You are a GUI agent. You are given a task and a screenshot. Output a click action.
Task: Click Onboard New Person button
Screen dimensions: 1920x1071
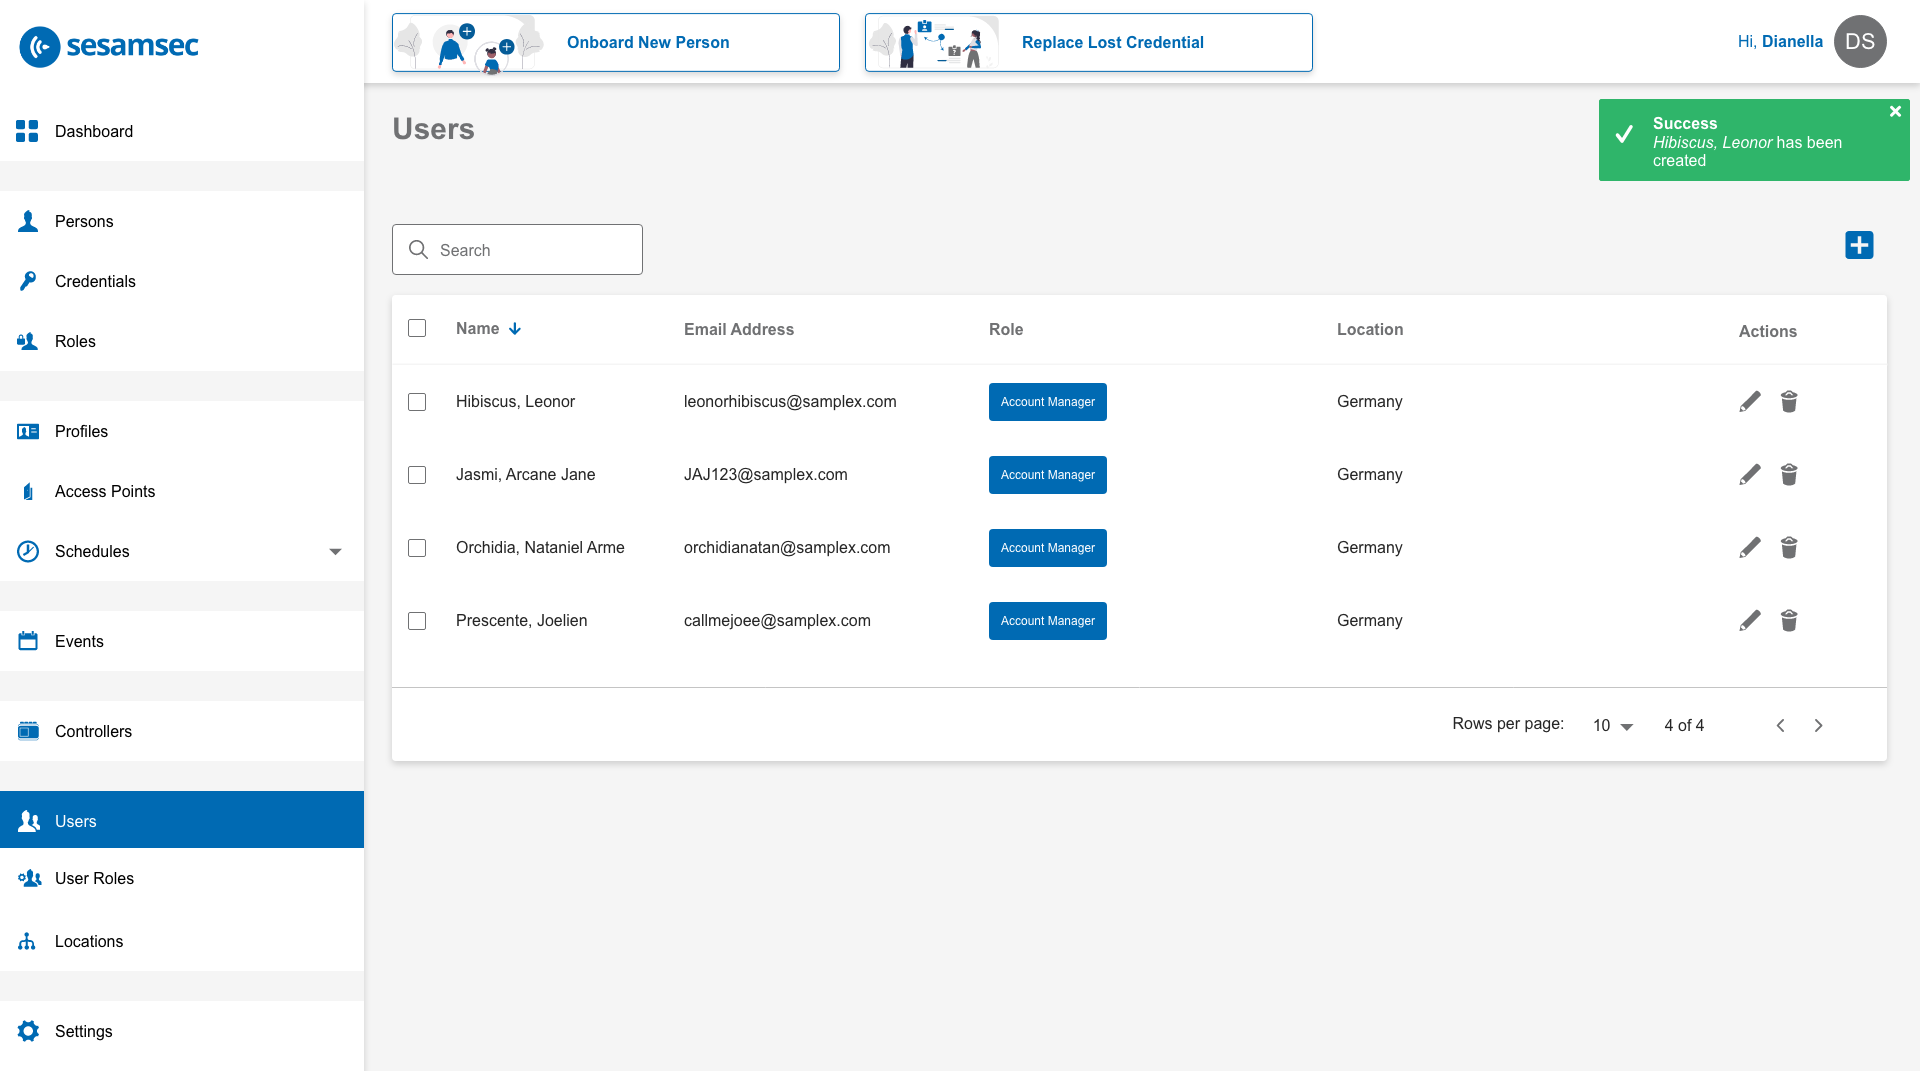(x=616, y=43)
